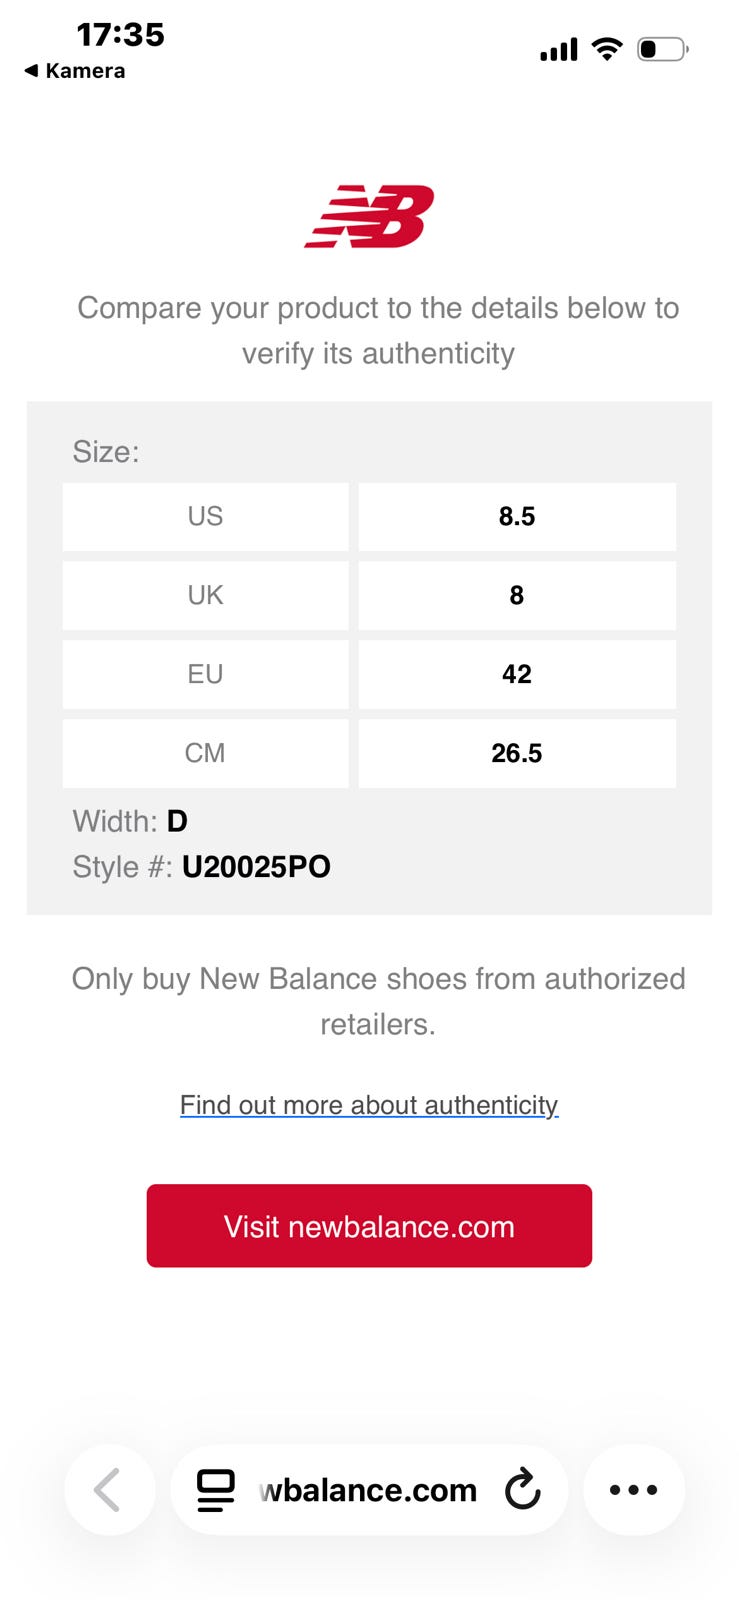This screenshot has width=739, height=1600.
Task: Tap the EU size value 42
Action: (x=517, y=674)
